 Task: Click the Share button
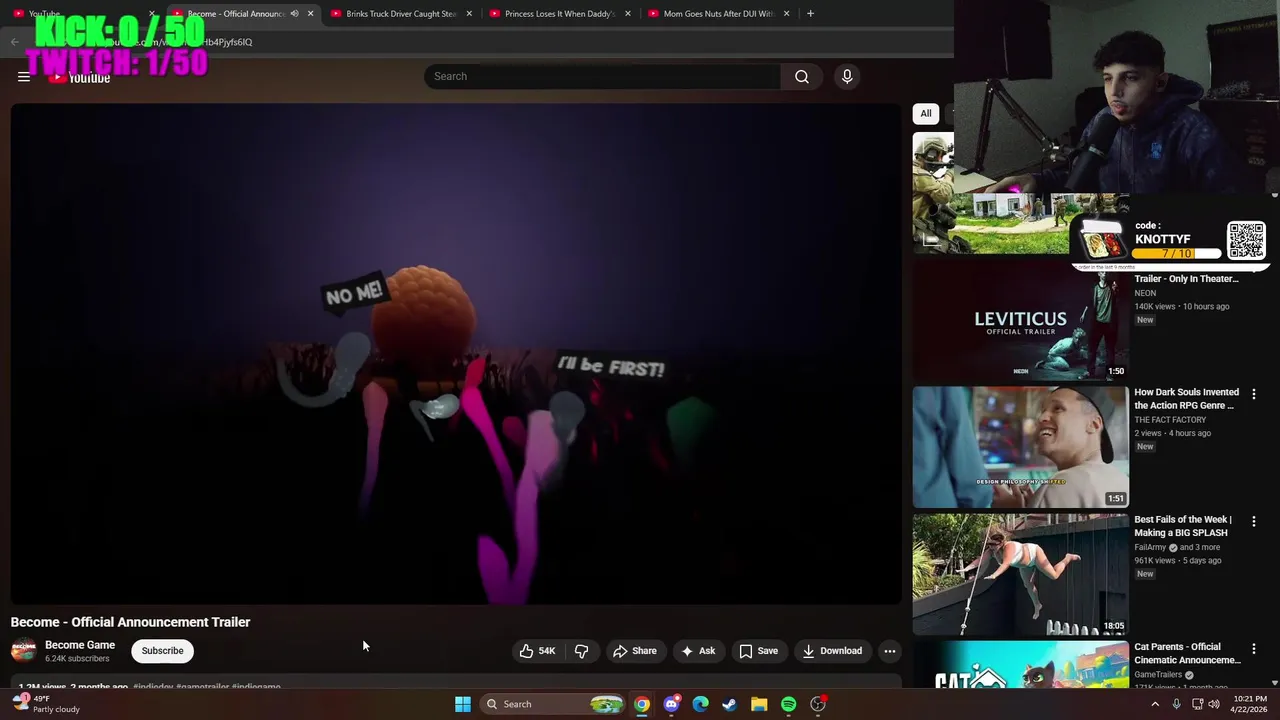coord(634,651)
